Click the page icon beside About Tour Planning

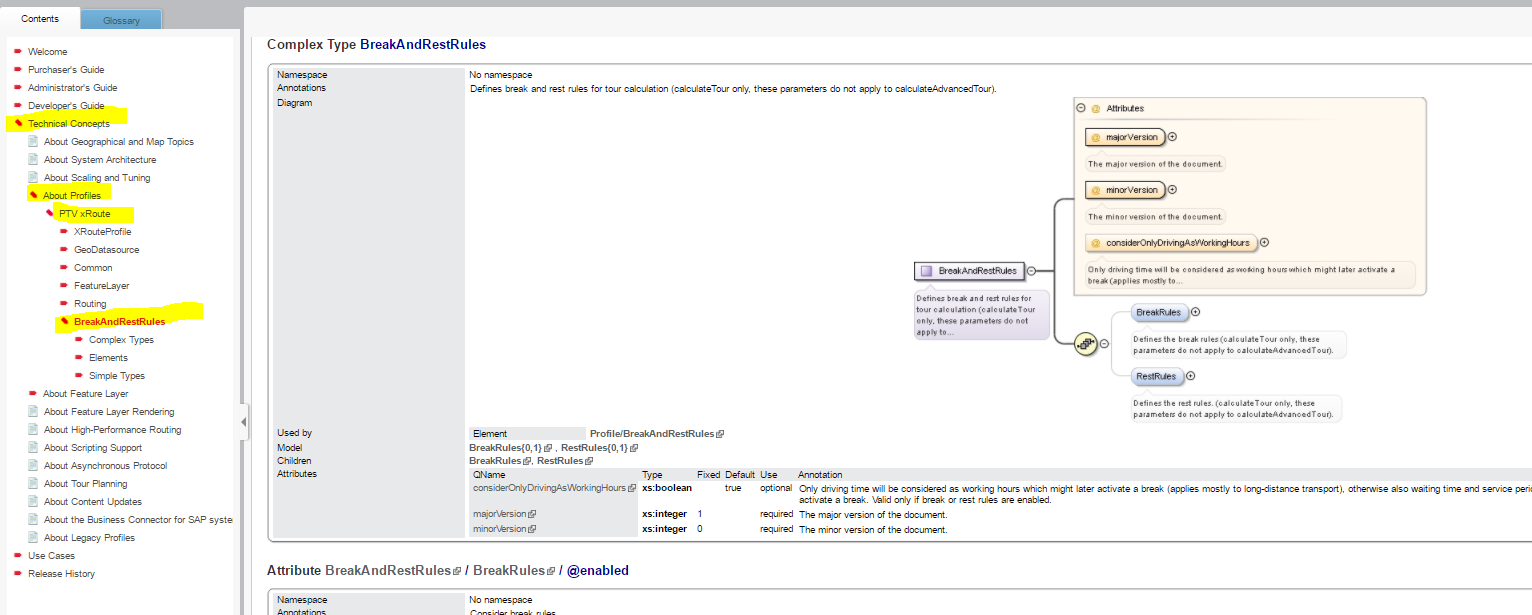(x=34, y=484)
